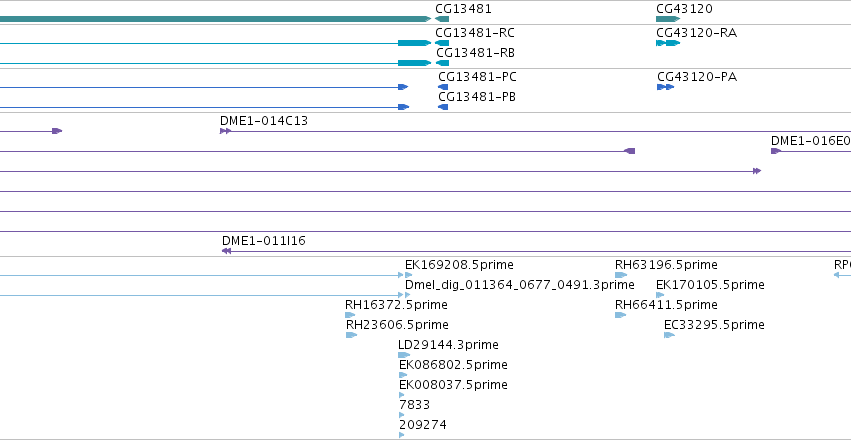
Task: Click the RH63196.5prime EST glyph
Action: click(621, 275)
